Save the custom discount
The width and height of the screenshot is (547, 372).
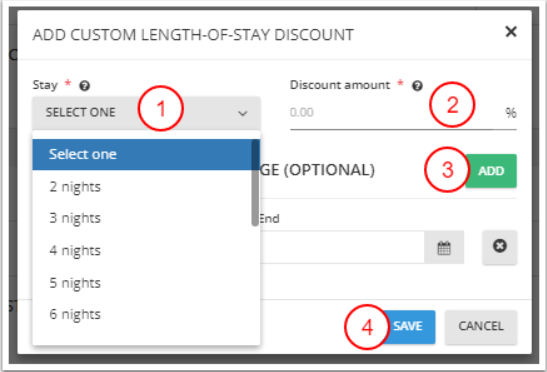(408, 327)
